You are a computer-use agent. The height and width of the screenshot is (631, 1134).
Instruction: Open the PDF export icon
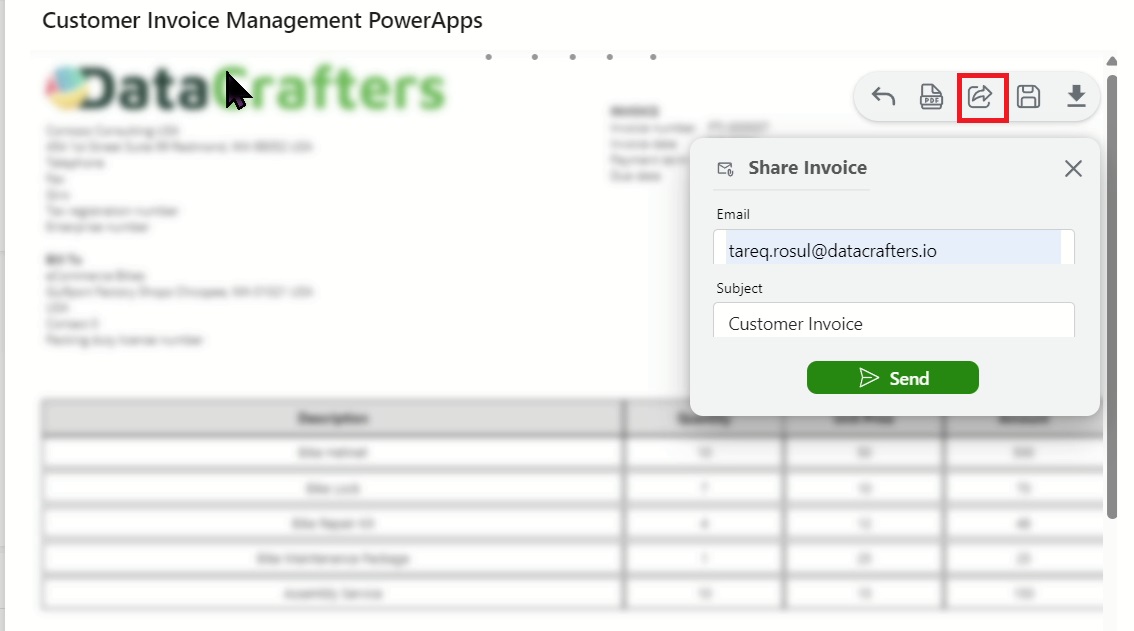click(x=931, y=96)
